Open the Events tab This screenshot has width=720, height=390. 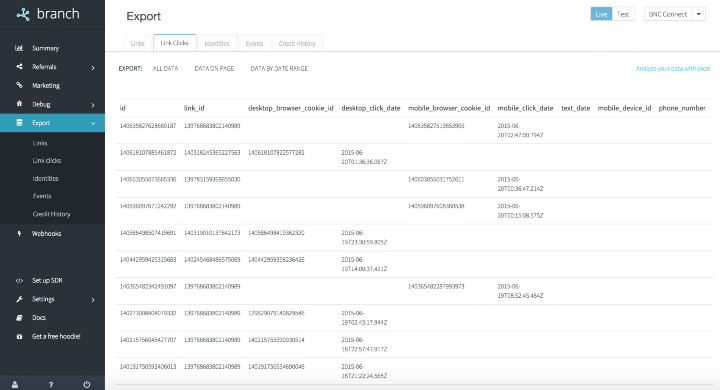tap(254, 43)
